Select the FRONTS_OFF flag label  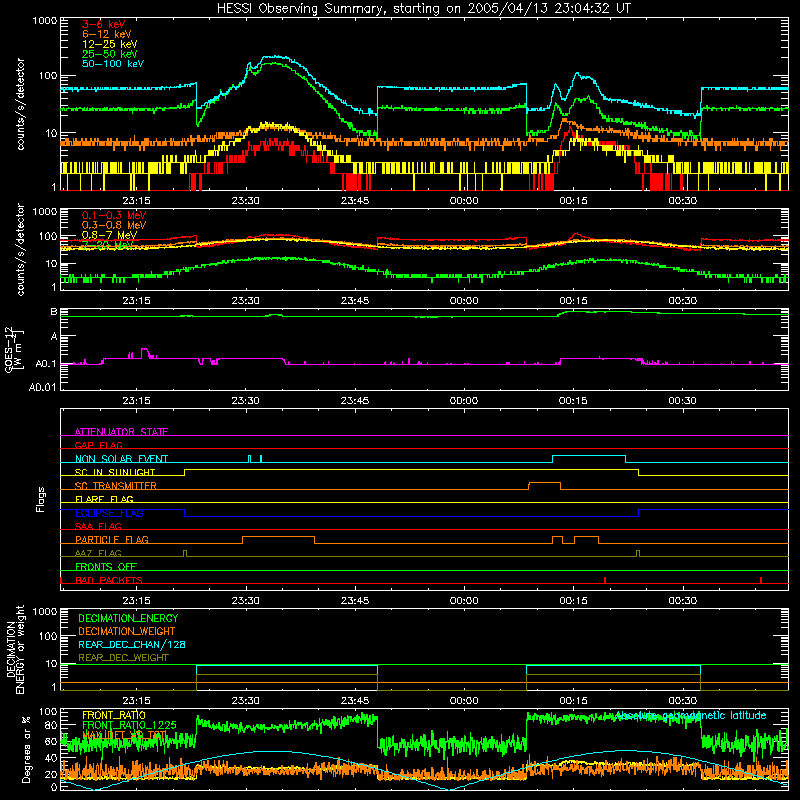point(106,567)
